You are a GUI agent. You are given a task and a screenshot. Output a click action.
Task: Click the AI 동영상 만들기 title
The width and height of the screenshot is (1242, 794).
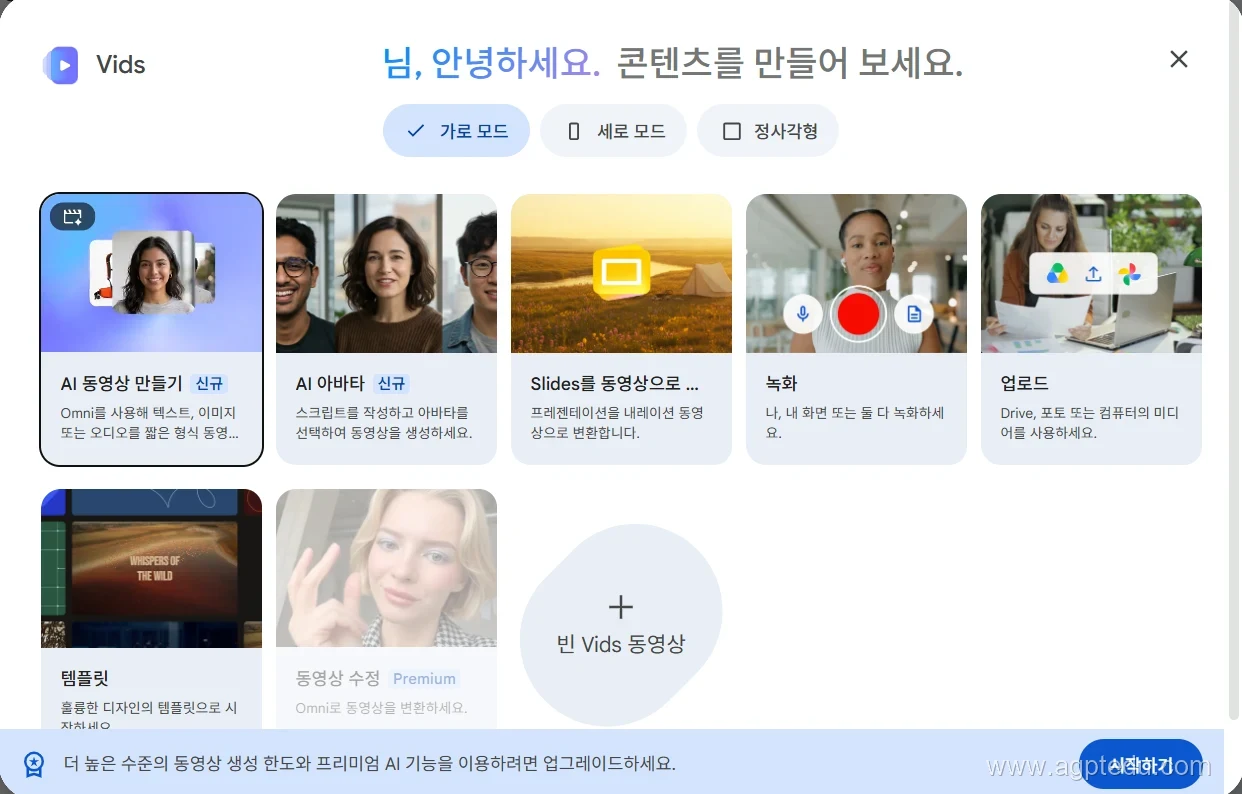tap(121, 384)
